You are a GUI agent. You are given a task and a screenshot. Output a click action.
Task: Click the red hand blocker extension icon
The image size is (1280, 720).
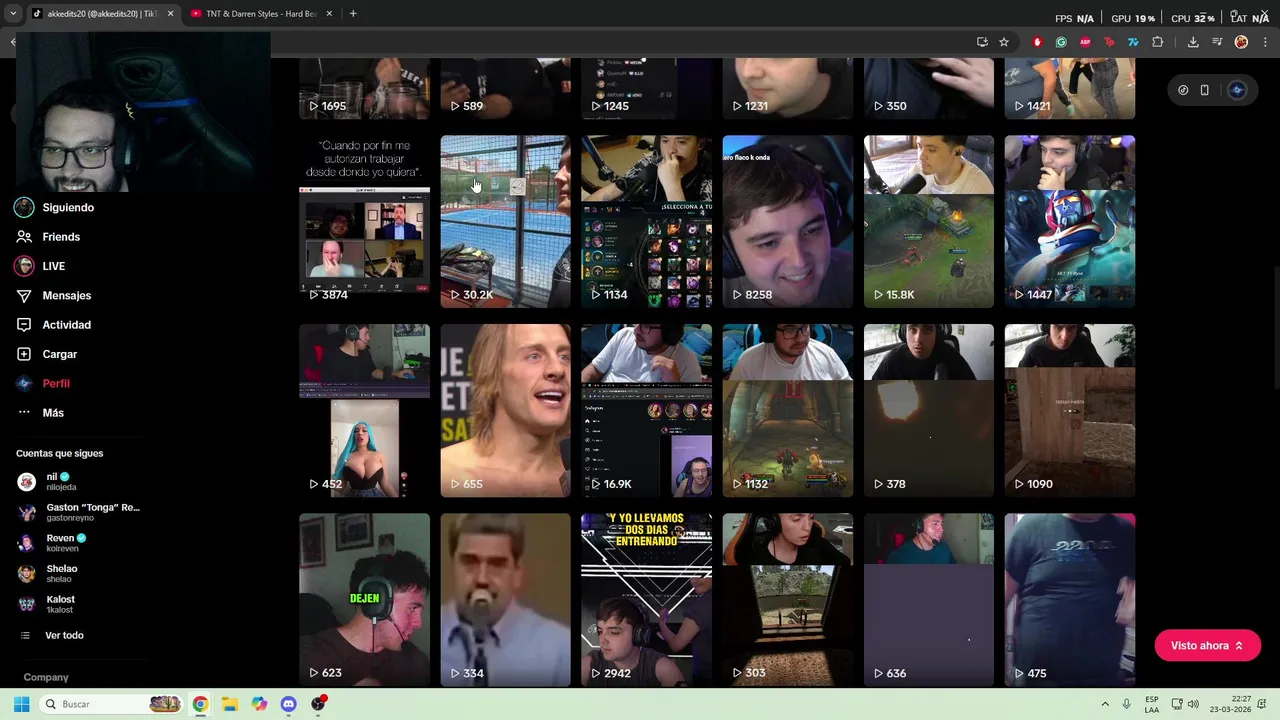[1037, 42]
